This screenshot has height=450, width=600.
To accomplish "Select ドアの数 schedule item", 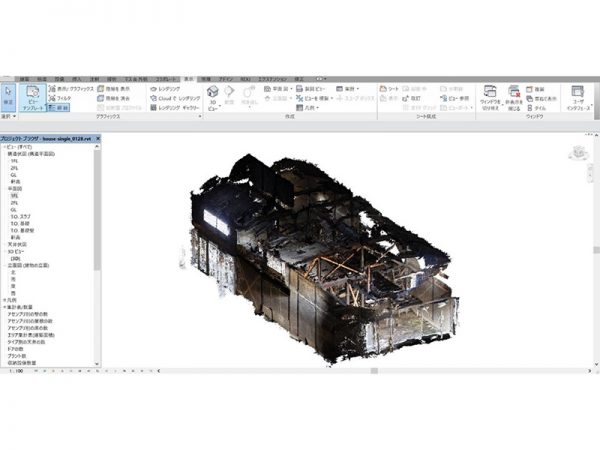I will [16, 349].
